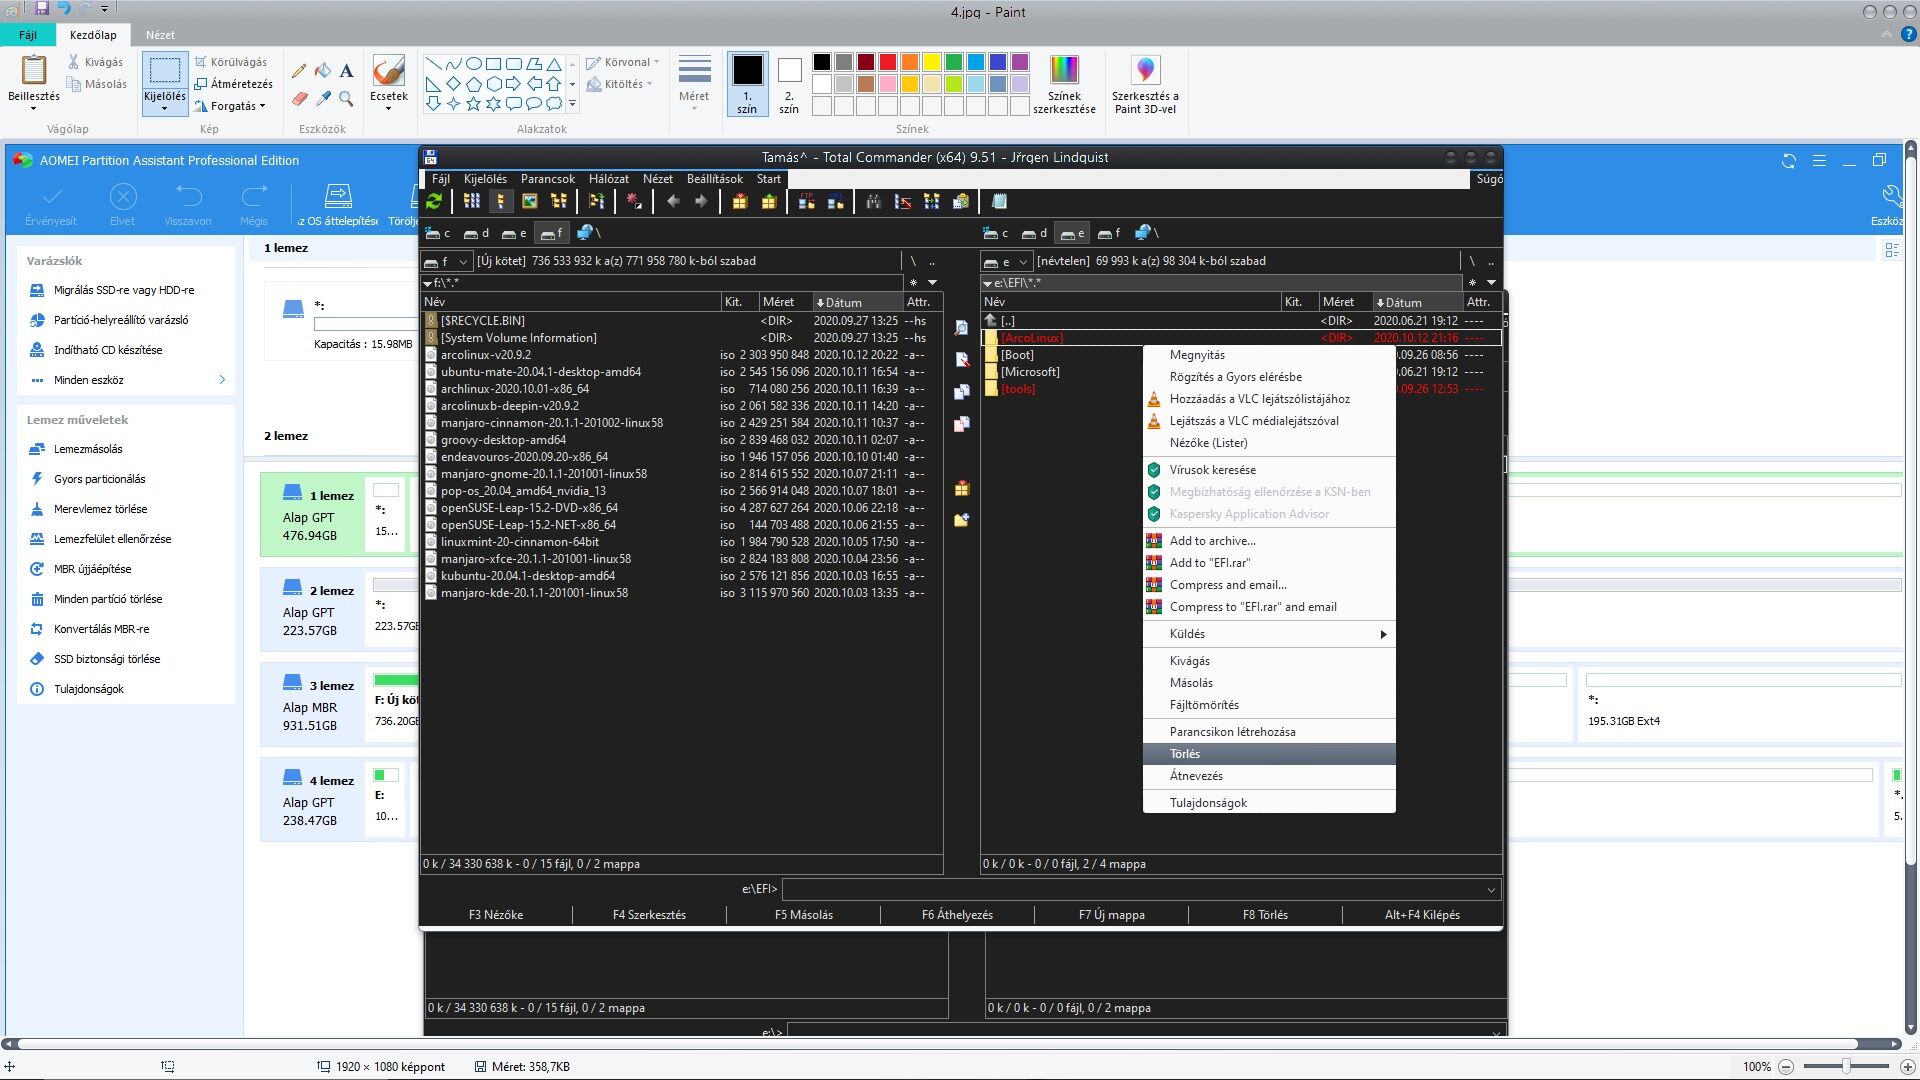
Task: Open the Kitöltés fill dropdown
Action: tap(618, 84)
